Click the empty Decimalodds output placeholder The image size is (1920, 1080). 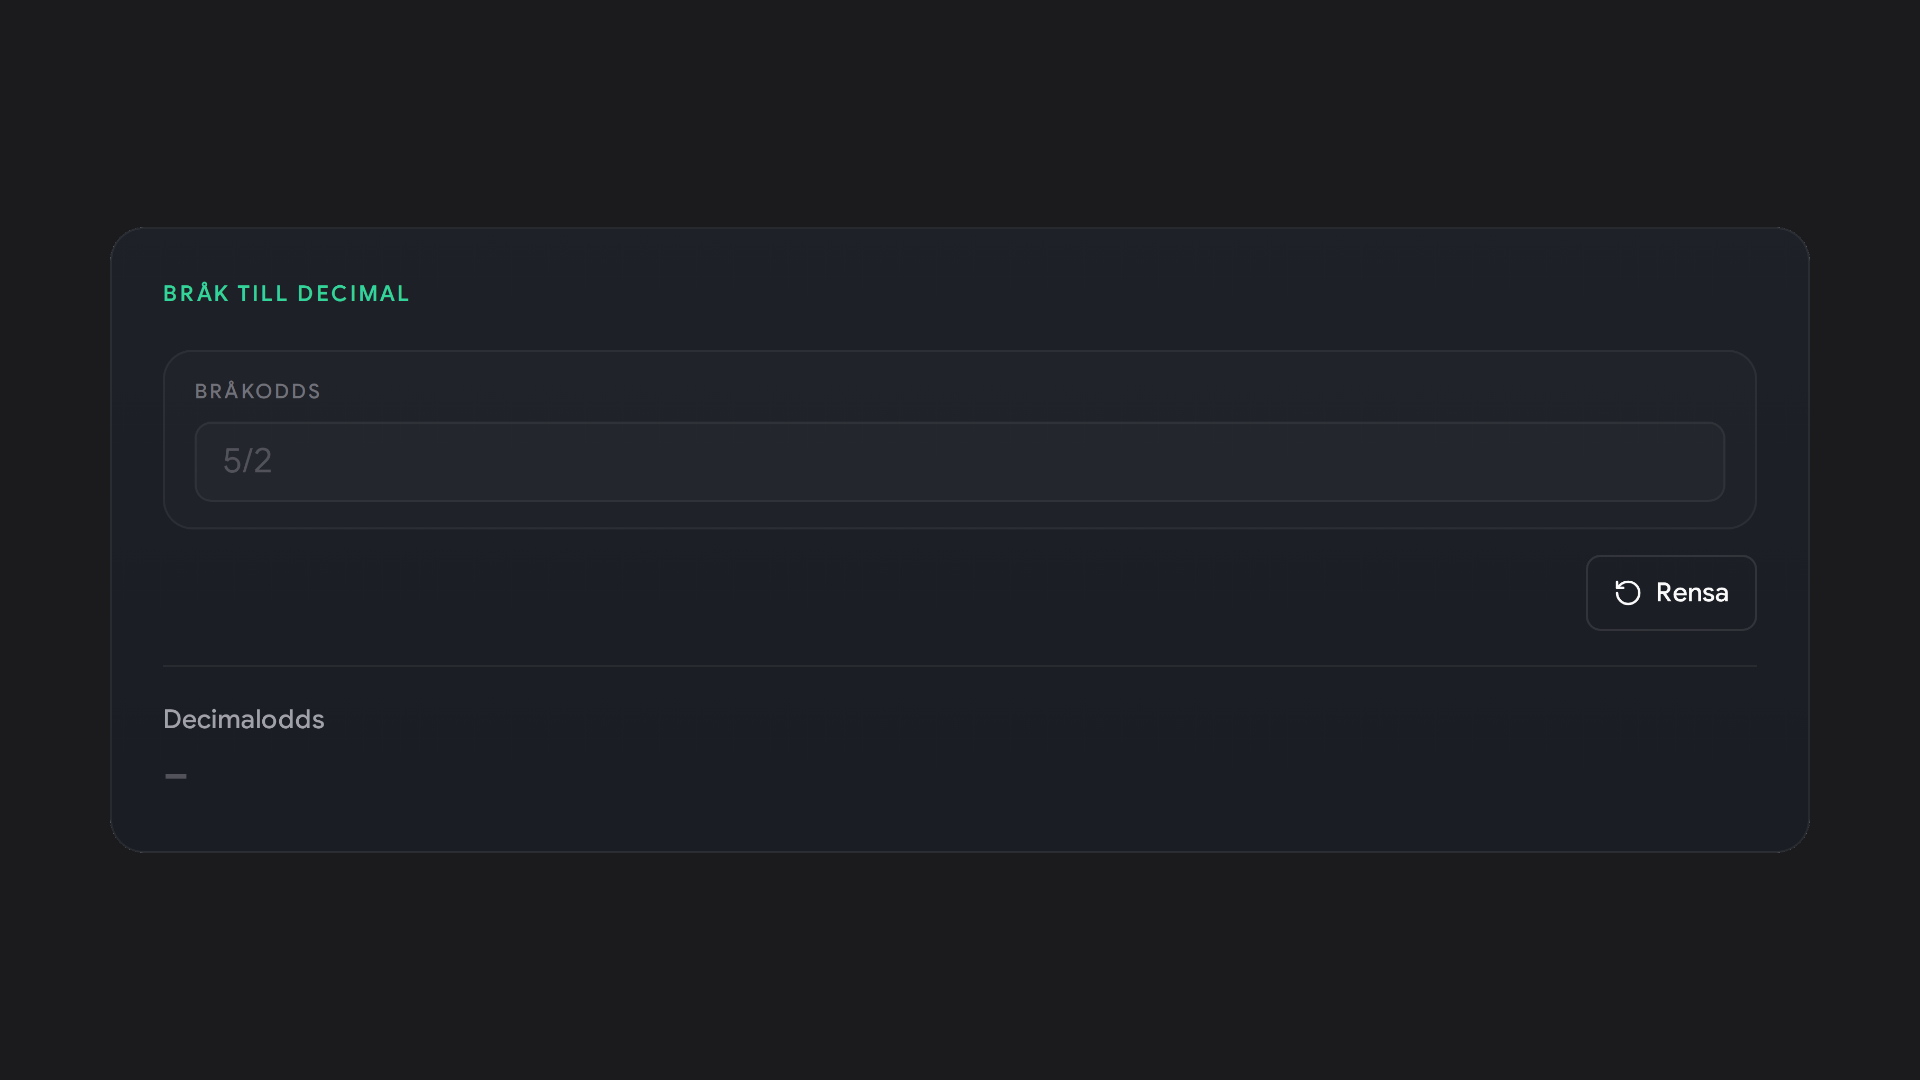click(x=175, y=776)
